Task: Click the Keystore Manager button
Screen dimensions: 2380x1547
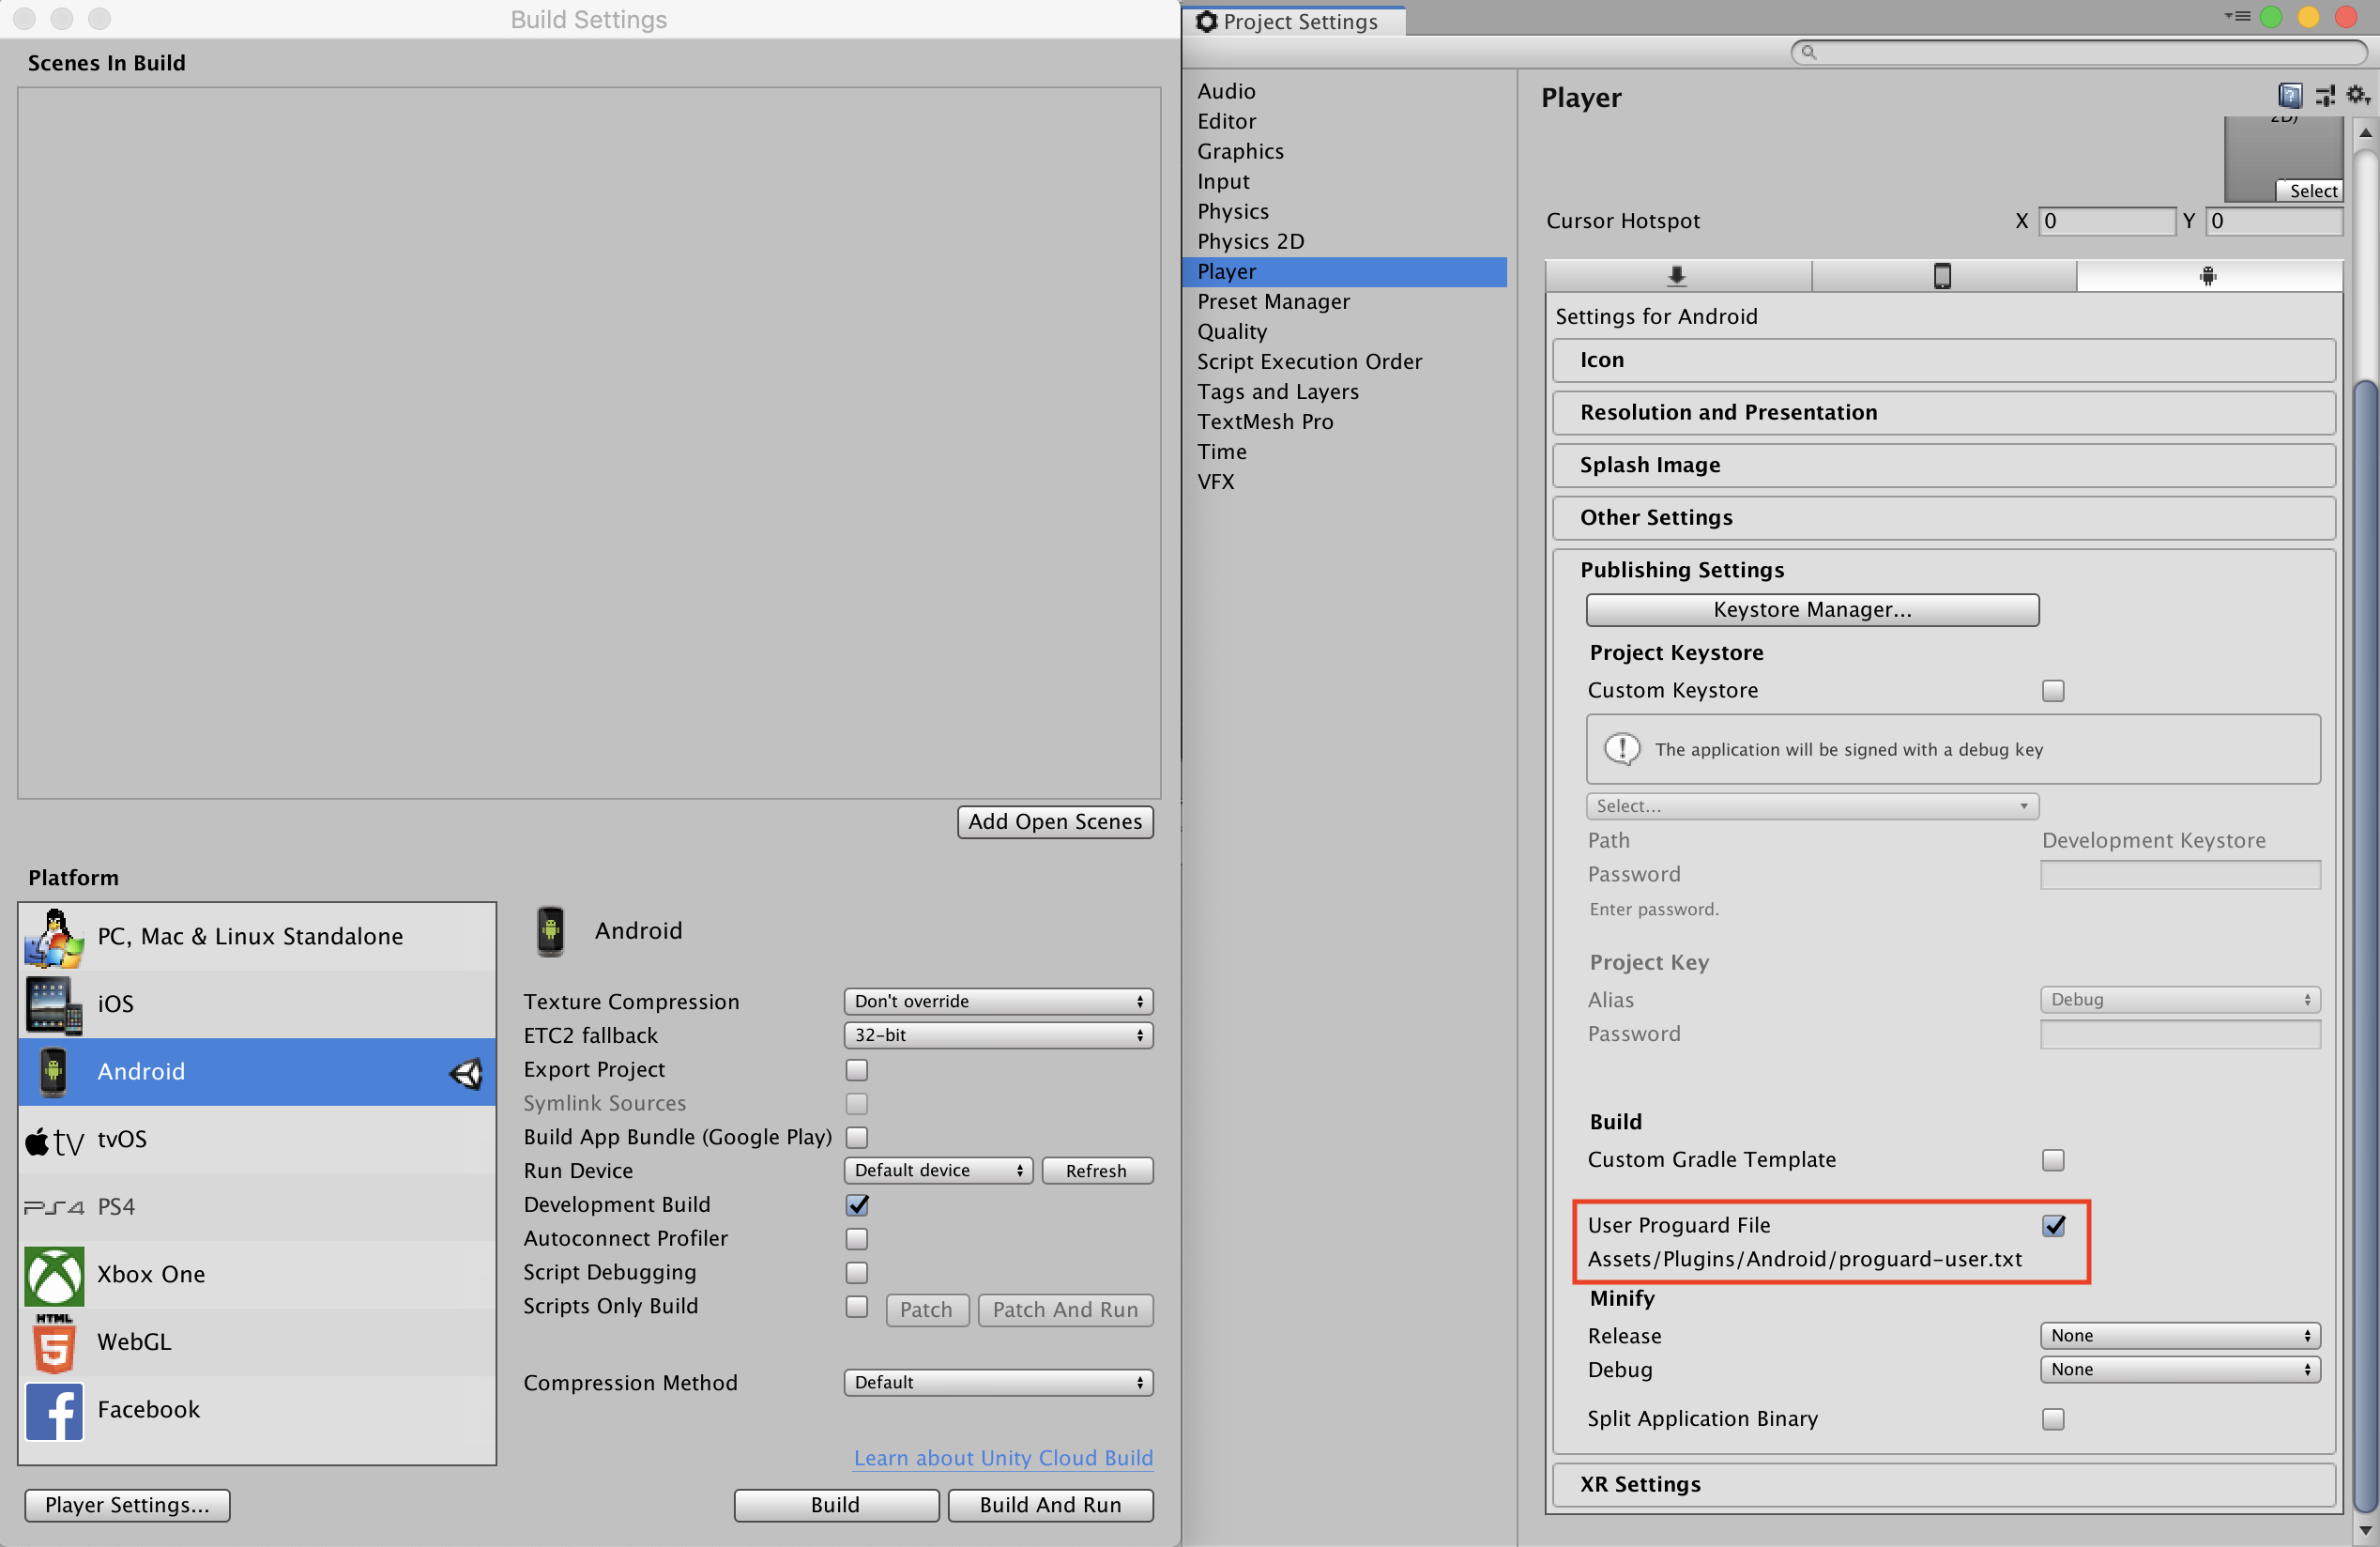Action: point(1809,608)
